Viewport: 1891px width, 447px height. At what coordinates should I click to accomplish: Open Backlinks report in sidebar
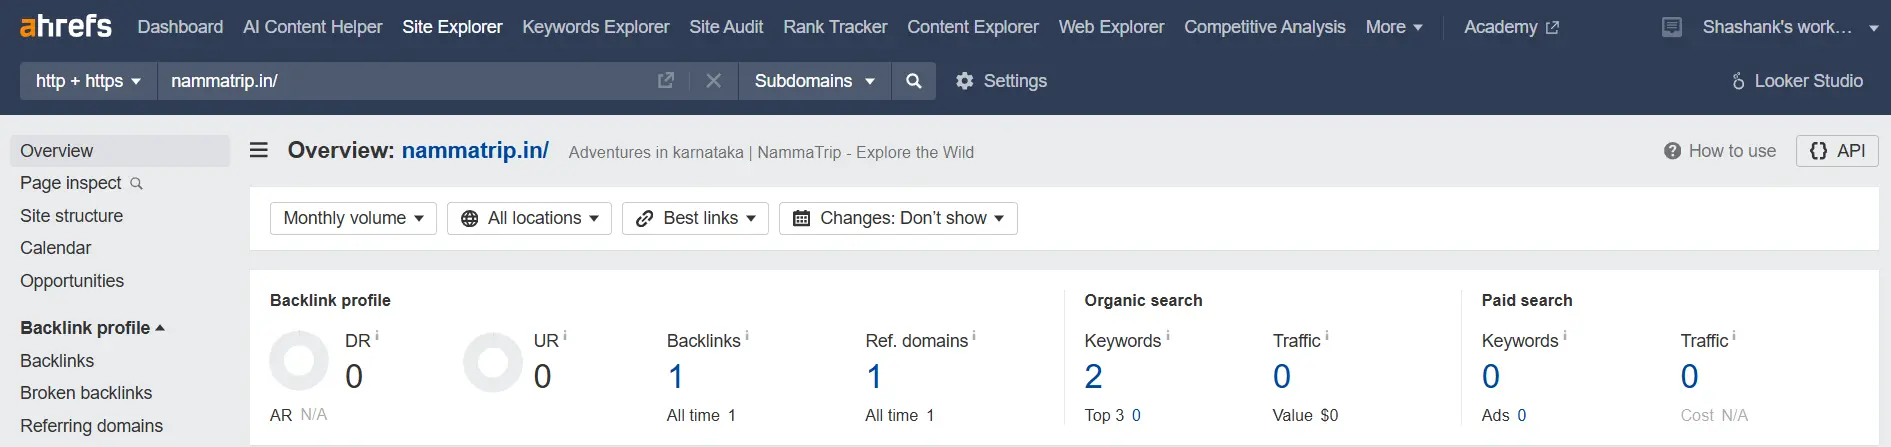tap(57, 361)
